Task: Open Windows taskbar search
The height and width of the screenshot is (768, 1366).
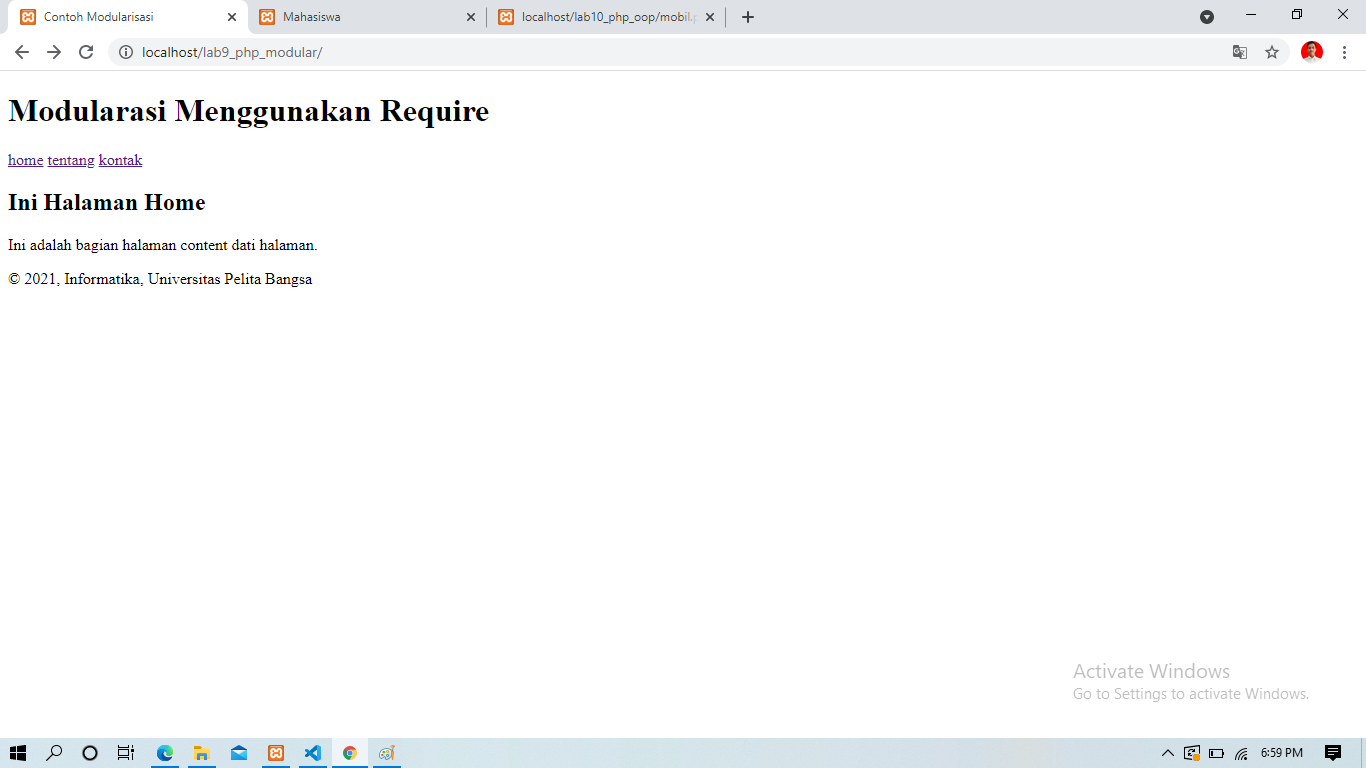Action: click(x=55, y=753)
